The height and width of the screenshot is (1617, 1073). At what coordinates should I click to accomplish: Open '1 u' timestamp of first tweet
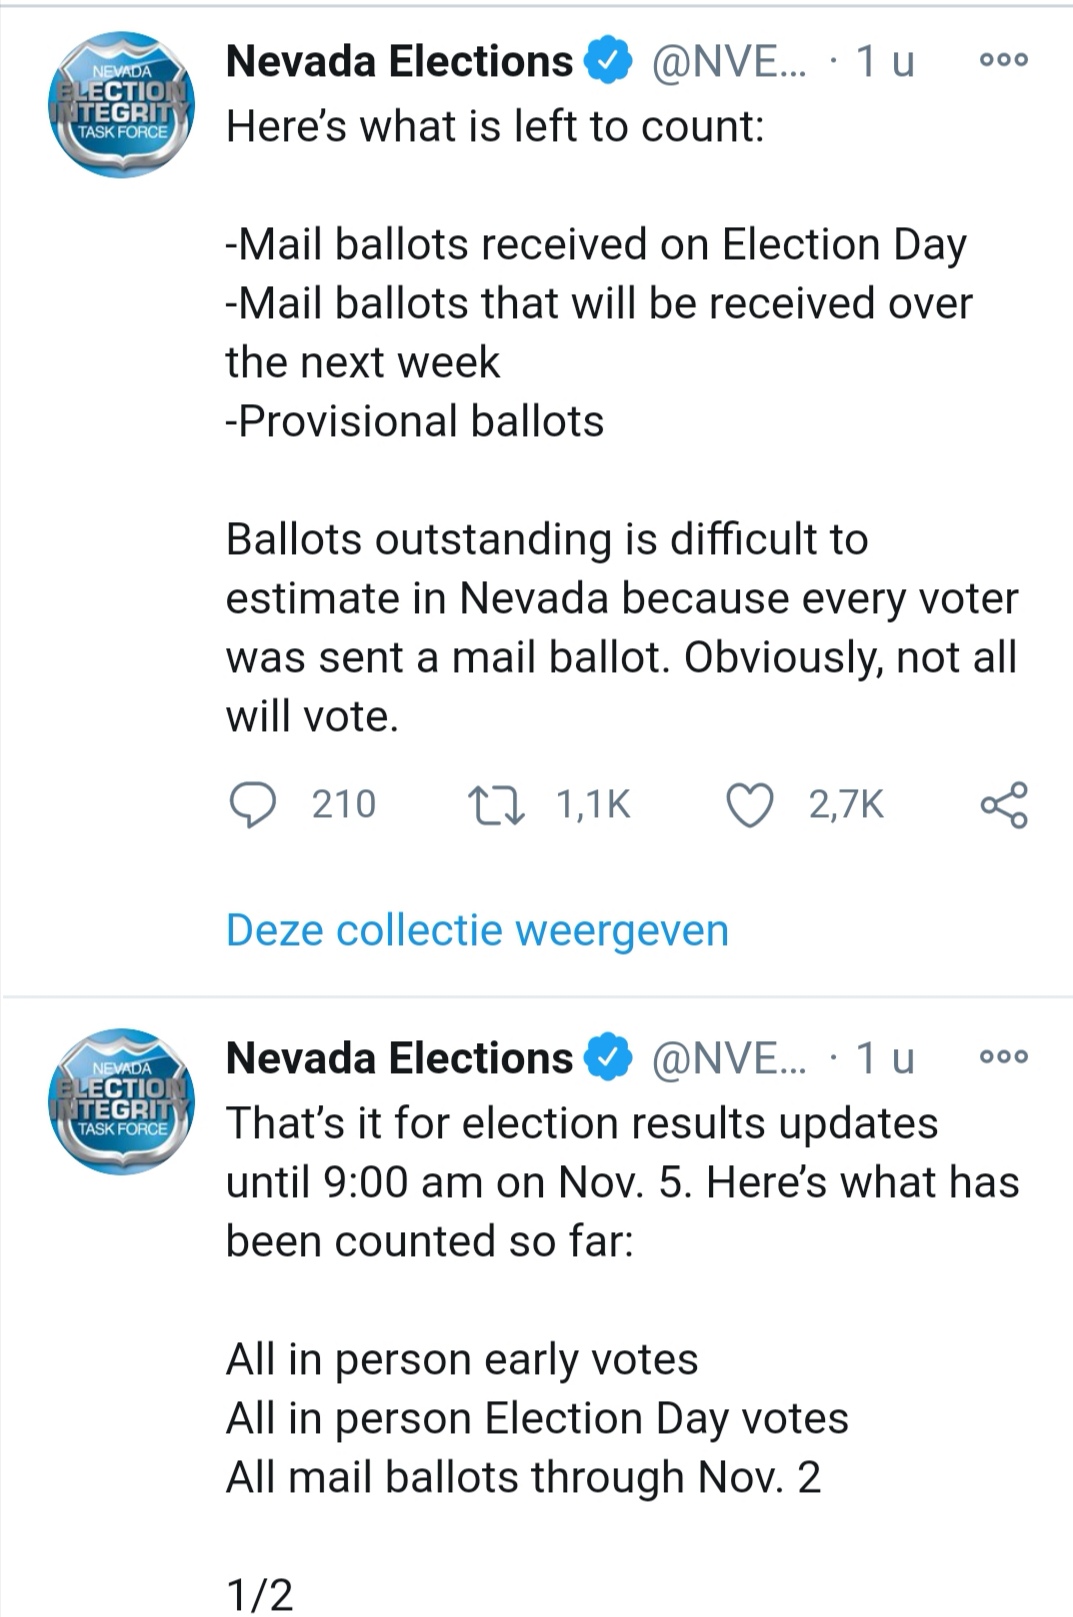click(885, 62)
